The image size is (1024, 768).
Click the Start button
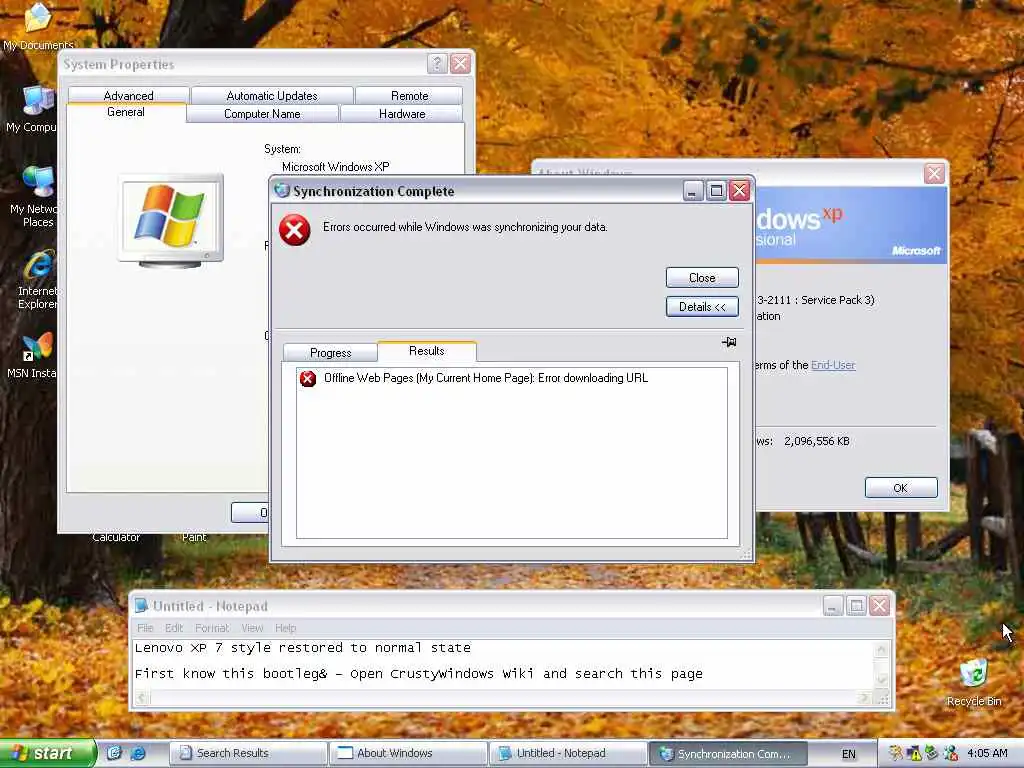[47, 753]
